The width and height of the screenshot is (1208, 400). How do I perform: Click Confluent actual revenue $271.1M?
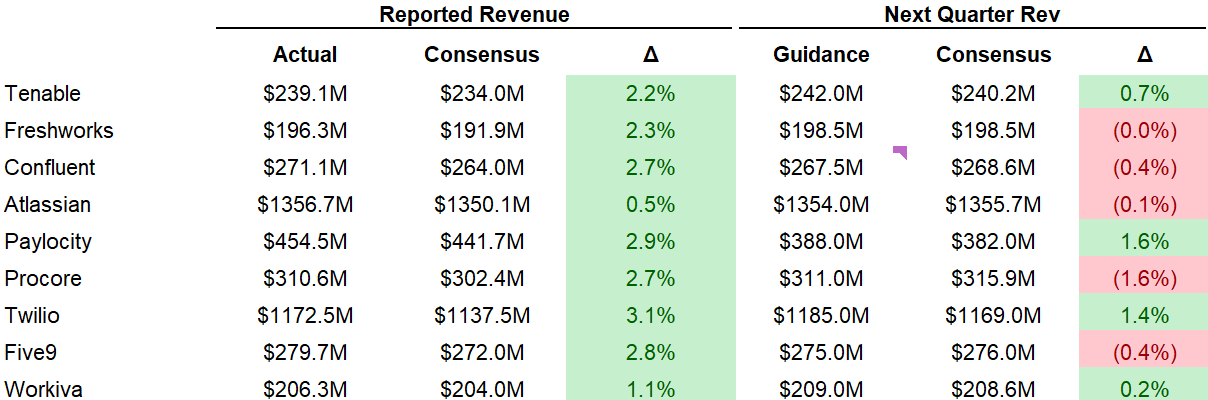pyautogui.click(x=305, y=167)
